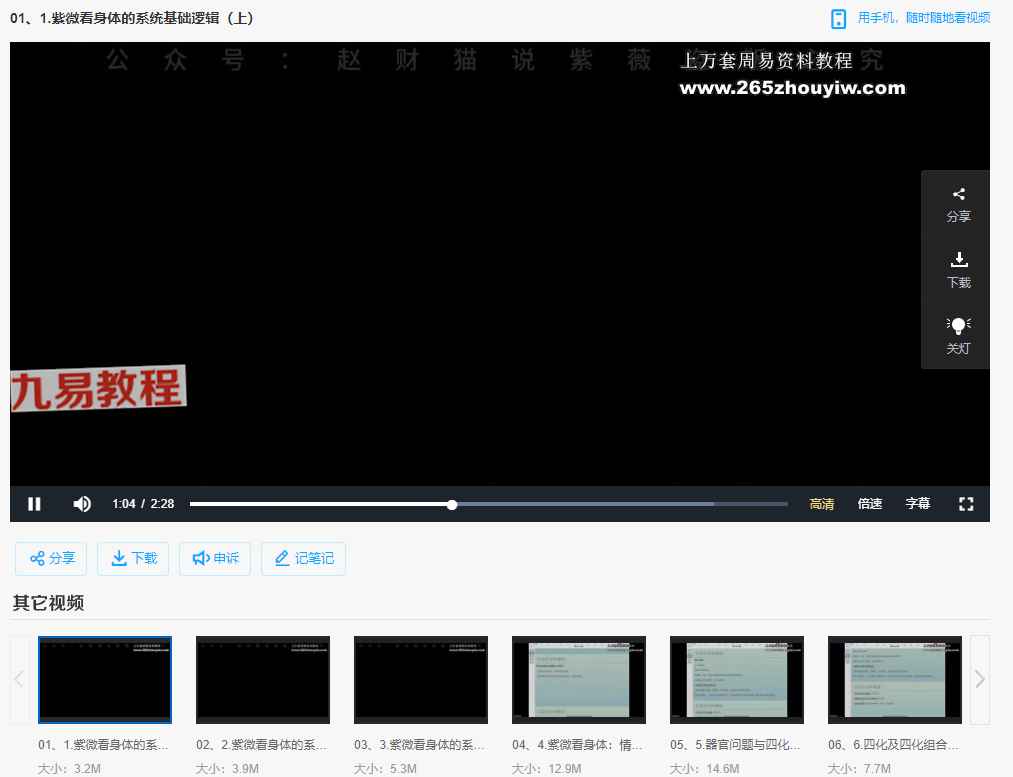Play video 04 thumbnail
Image resolution: width=1013 pixels, height=777 pixels.
coord(578,678)
